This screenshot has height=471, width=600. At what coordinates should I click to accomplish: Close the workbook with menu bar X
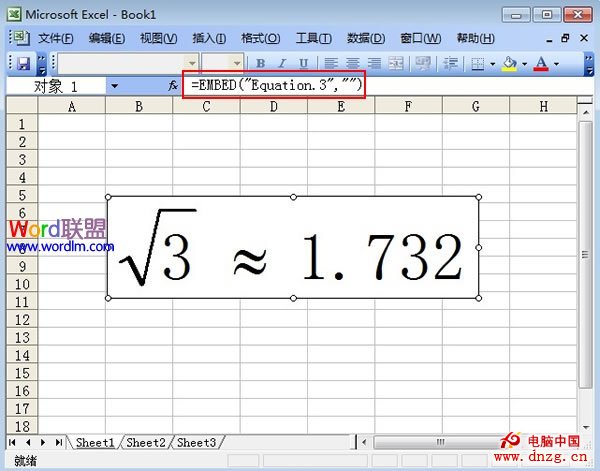click(584, 38)
